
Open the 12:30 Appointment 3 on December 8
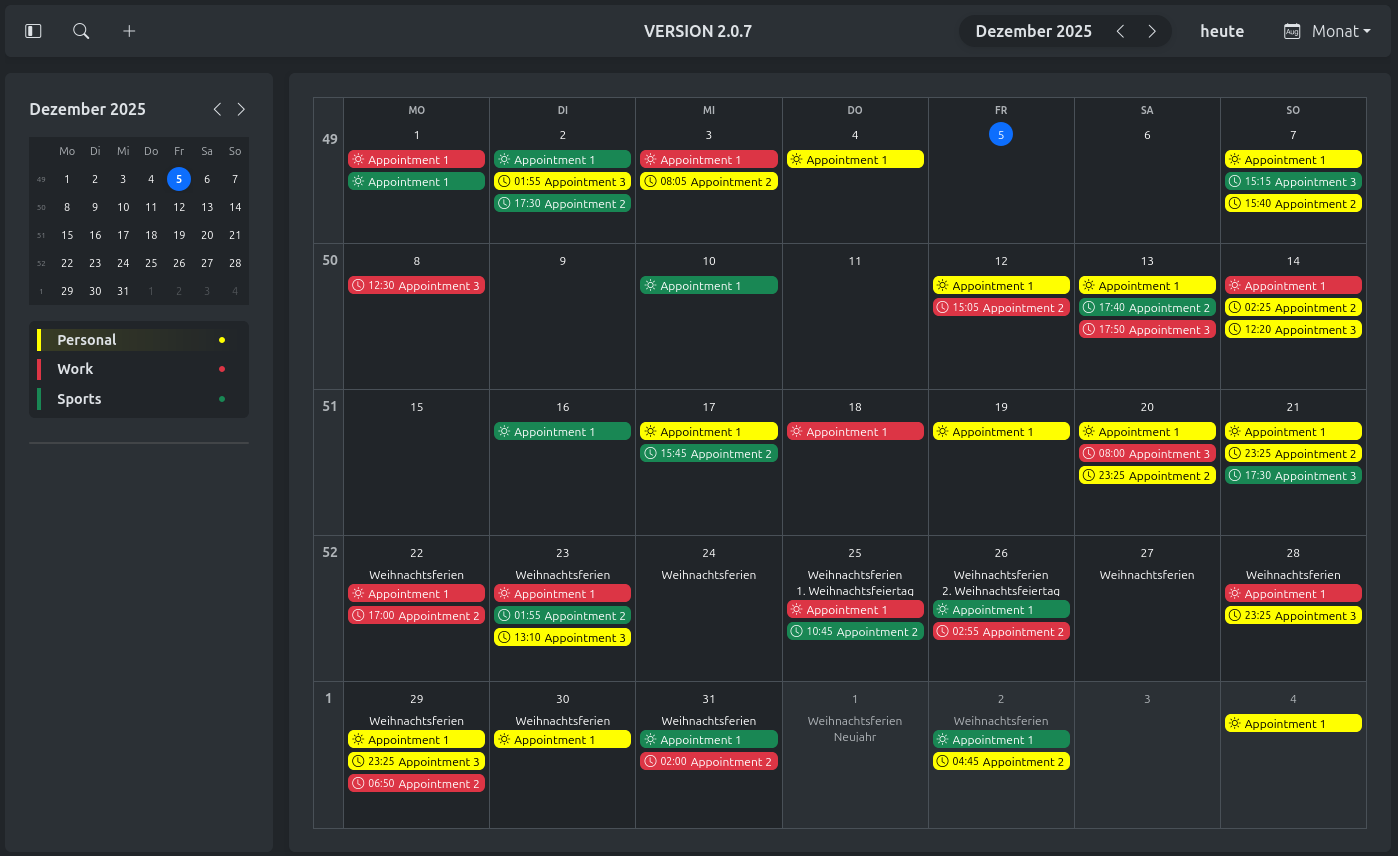tap(416, 286)
